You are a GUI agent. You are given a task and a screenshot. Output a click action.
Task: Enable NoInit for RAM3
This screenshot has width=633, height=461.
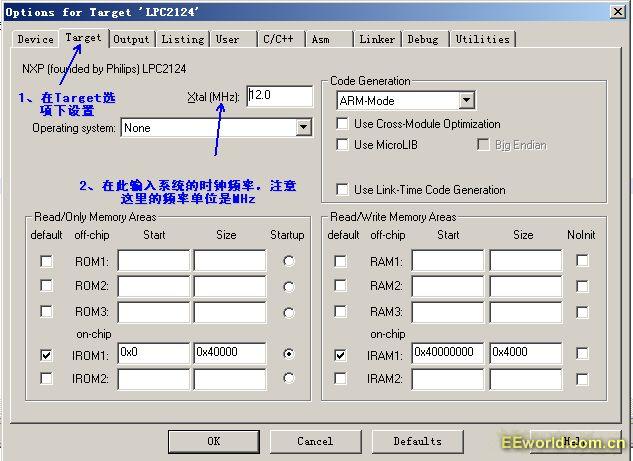point(582,312)
